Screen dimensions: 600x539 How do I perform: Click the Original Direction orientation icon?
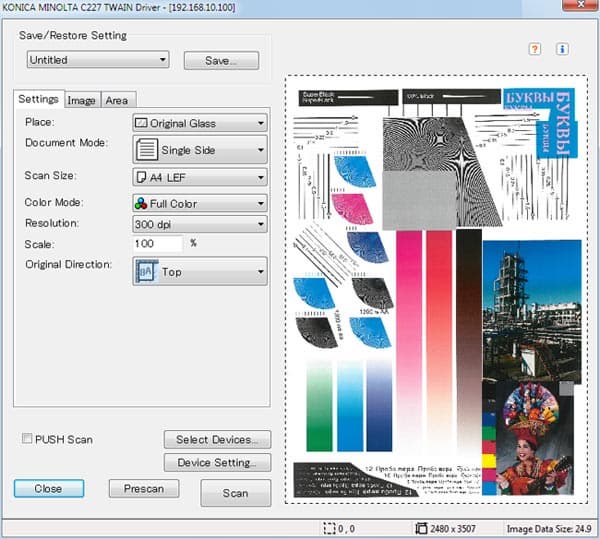pyautogui.click(x=147, y=272)
